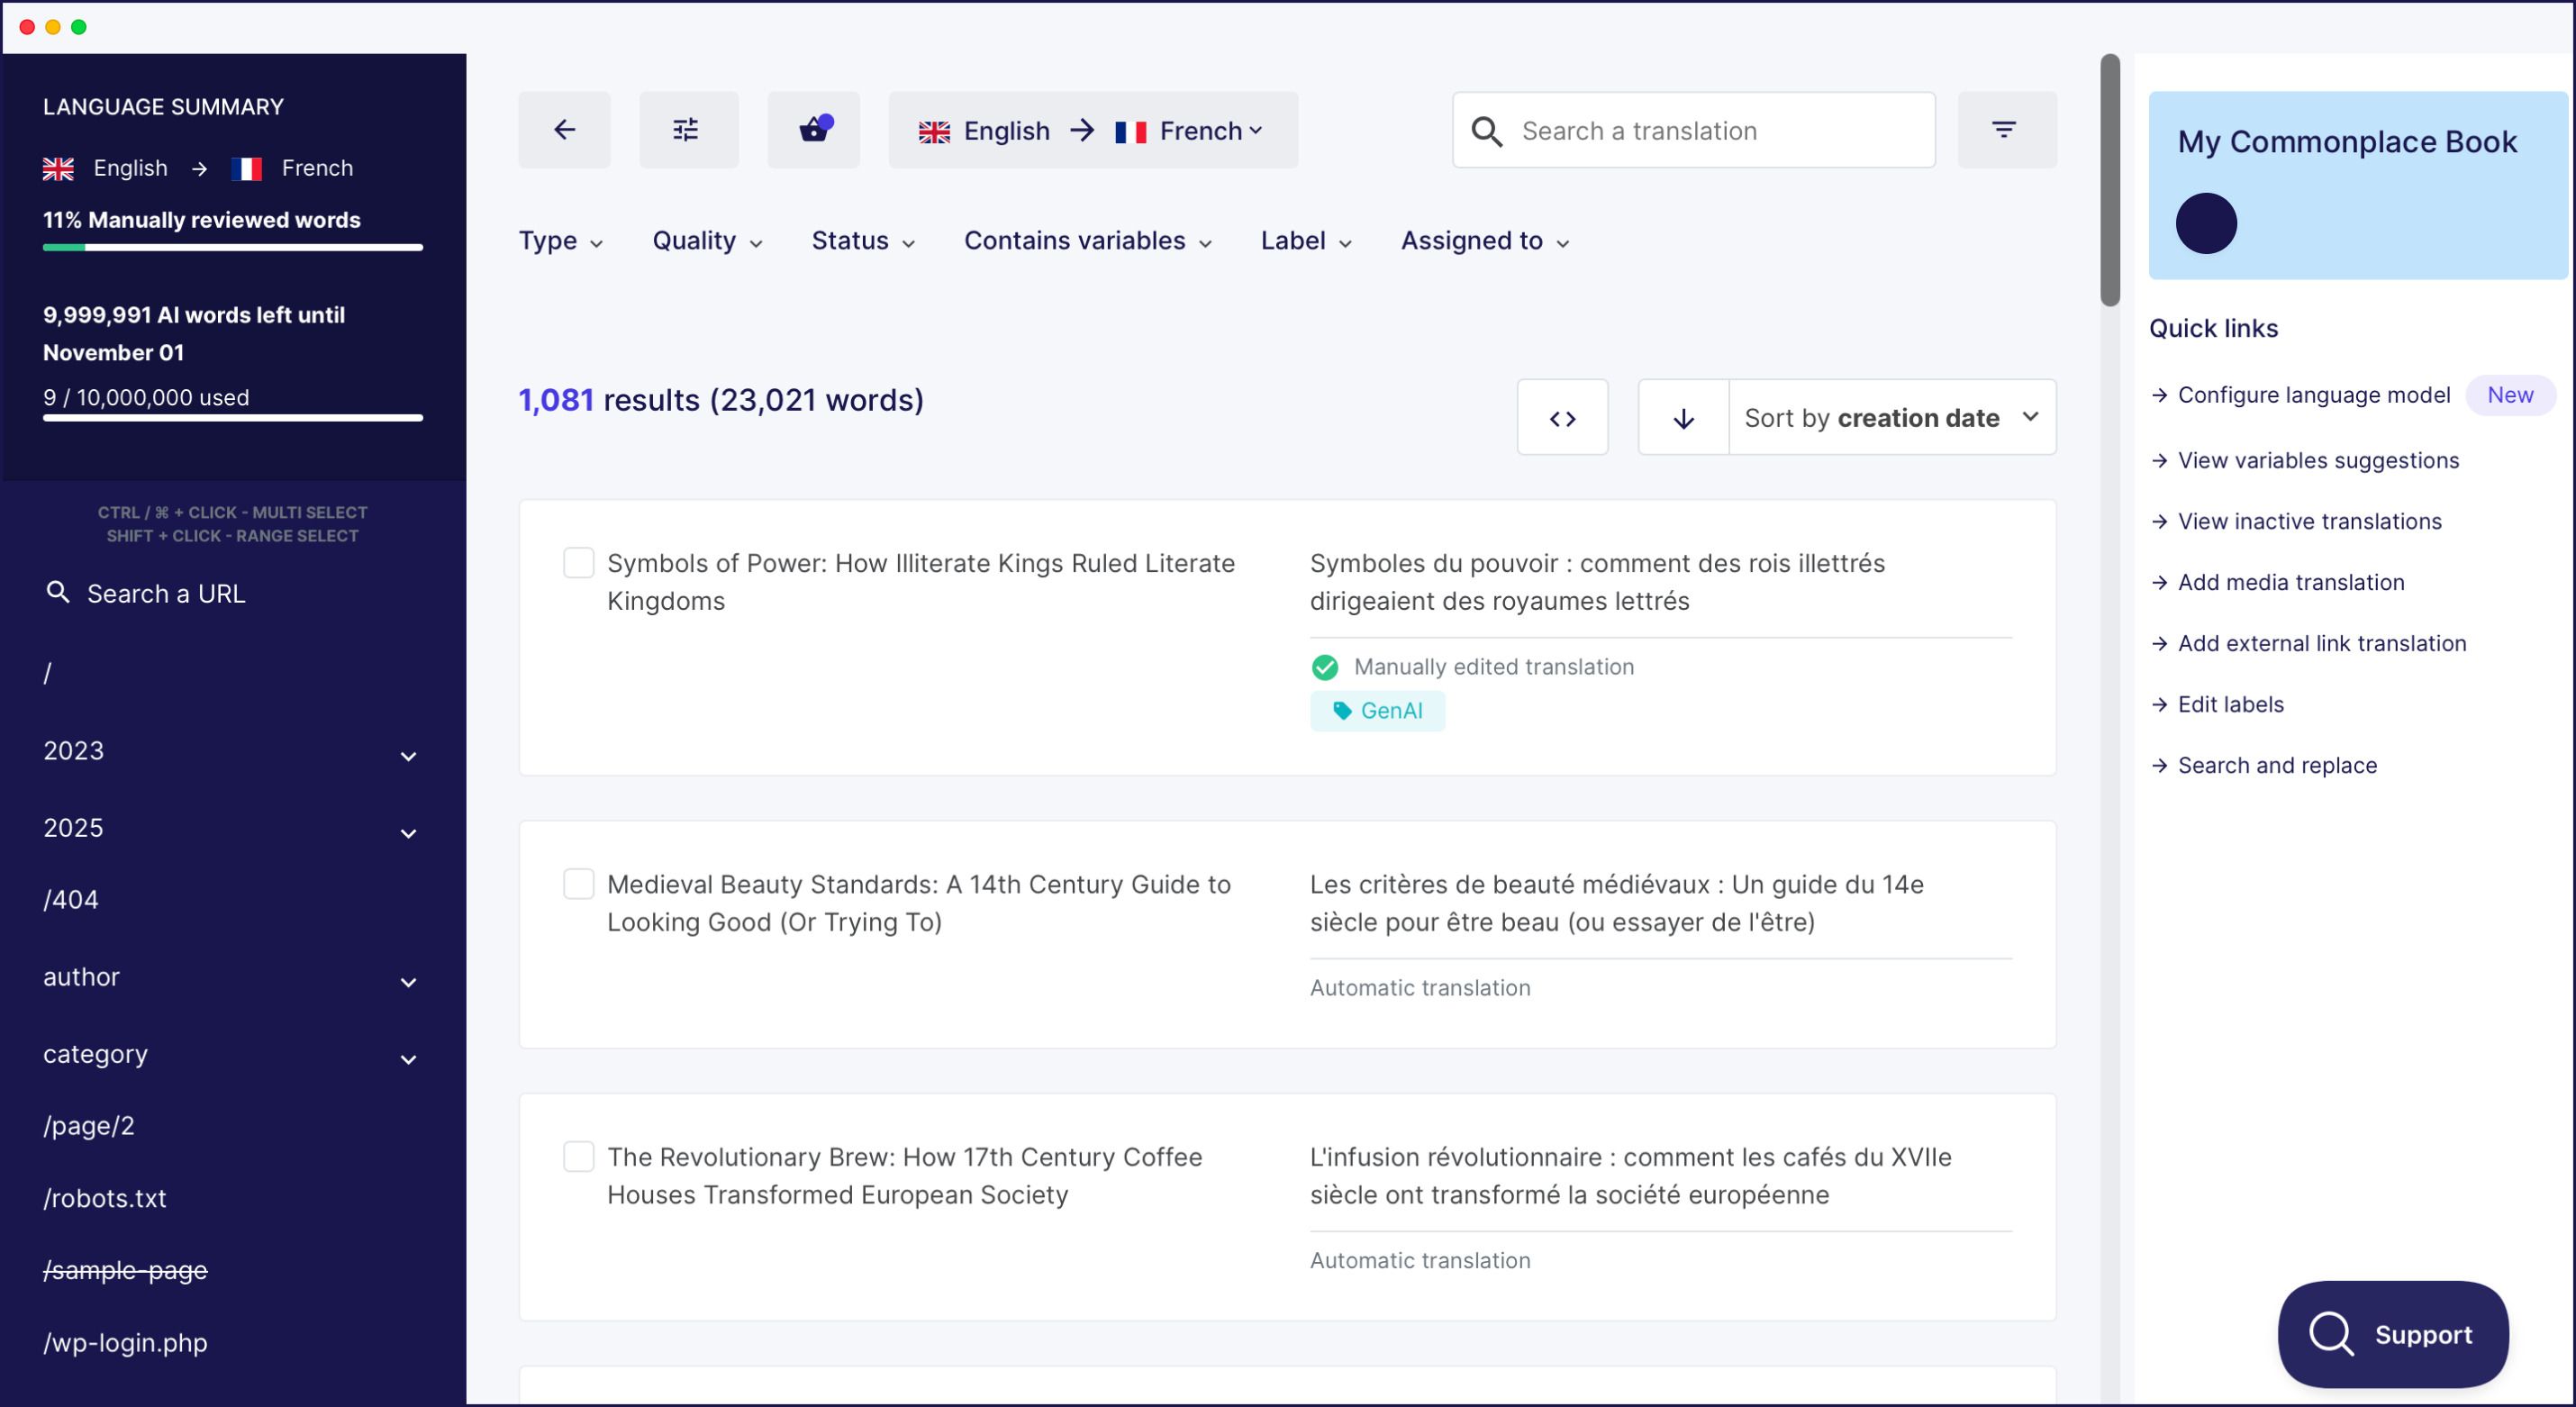Click the filter icon beside the search bar

(x=2004, y=130)
